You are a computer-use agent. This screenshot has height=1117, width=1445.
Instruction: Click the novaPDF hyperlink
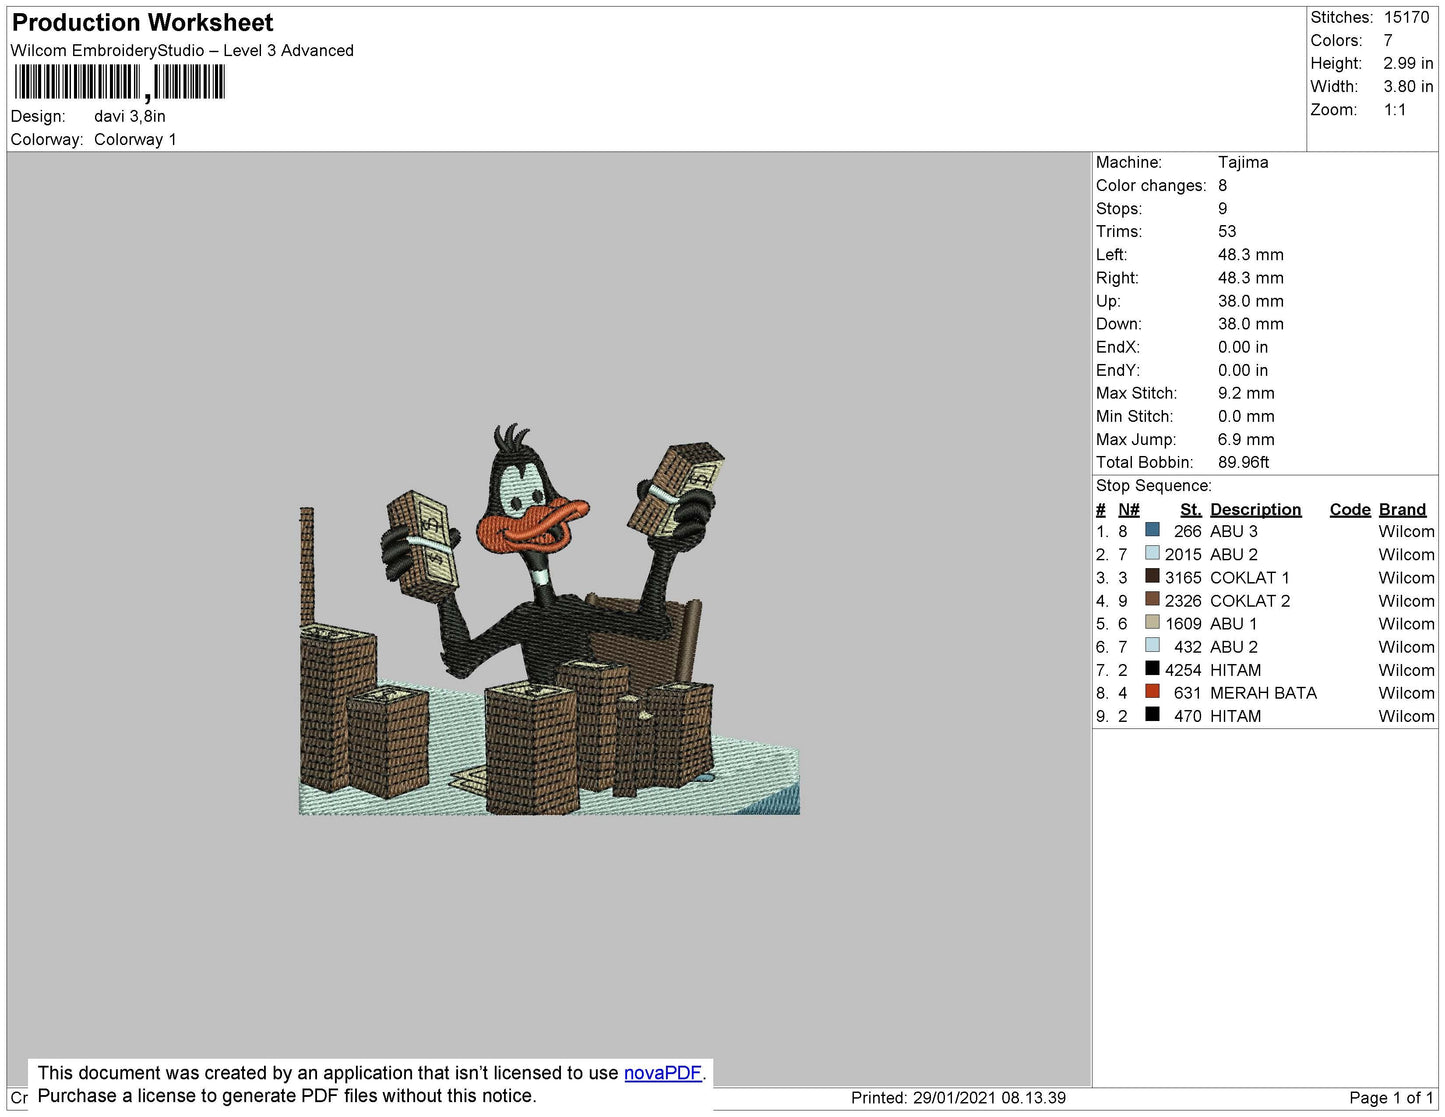click(663, 1073)
